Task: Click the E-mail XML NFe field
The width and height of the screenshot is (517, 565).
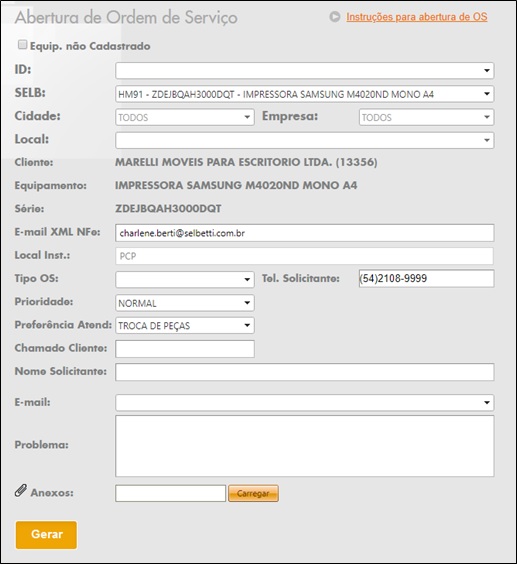Action: (304, 233)
